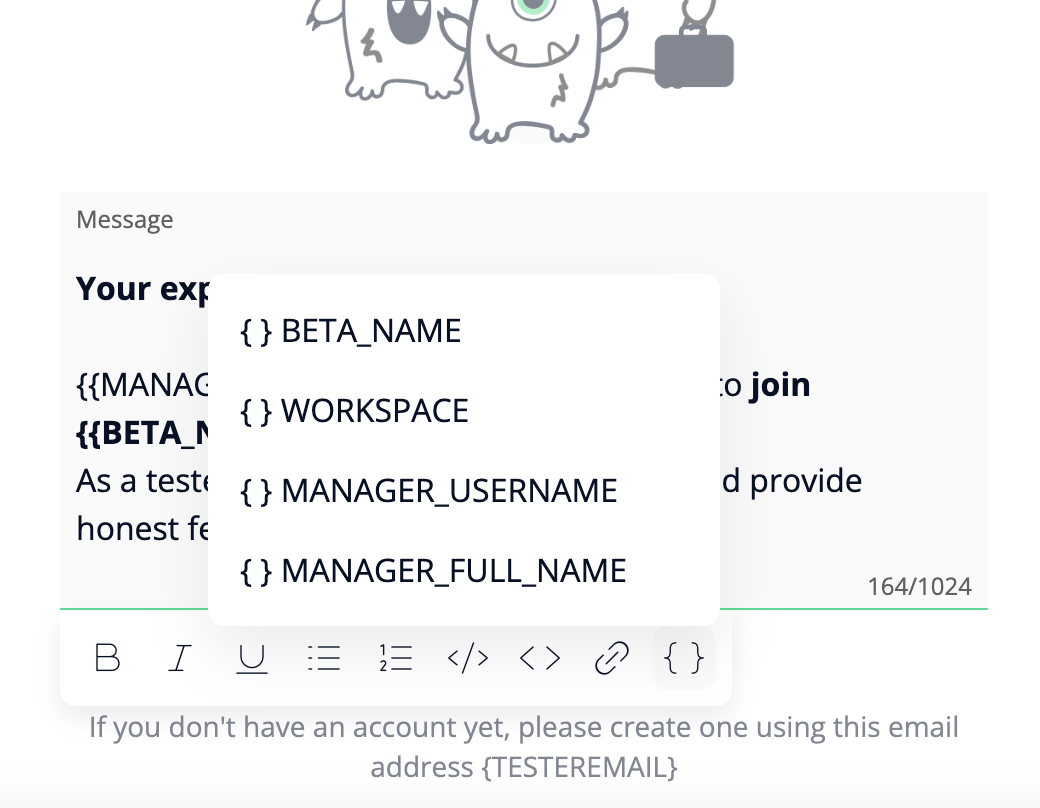Select the MANAGER_USERNAME variable
The image size is (1040, 808).
click(429, 491)
